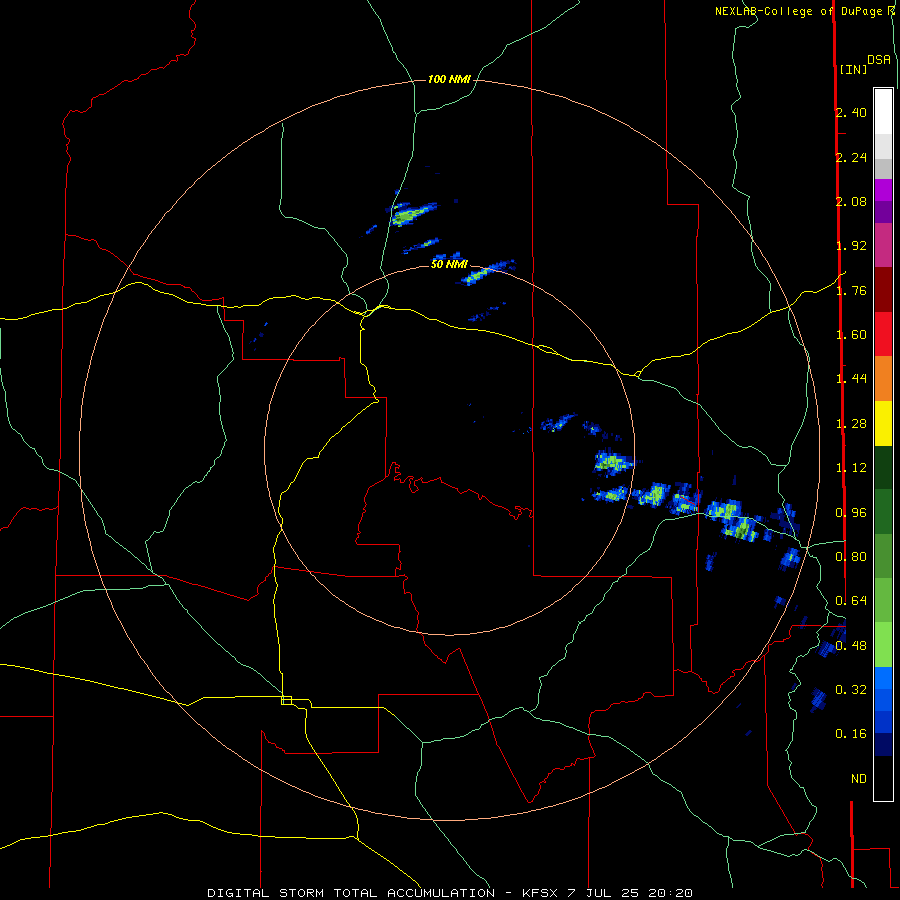Image resolution: width=900 pixels, height=900 pixels.
Task: Click the 1.92 legend value
Action: (x=851, y=246)
